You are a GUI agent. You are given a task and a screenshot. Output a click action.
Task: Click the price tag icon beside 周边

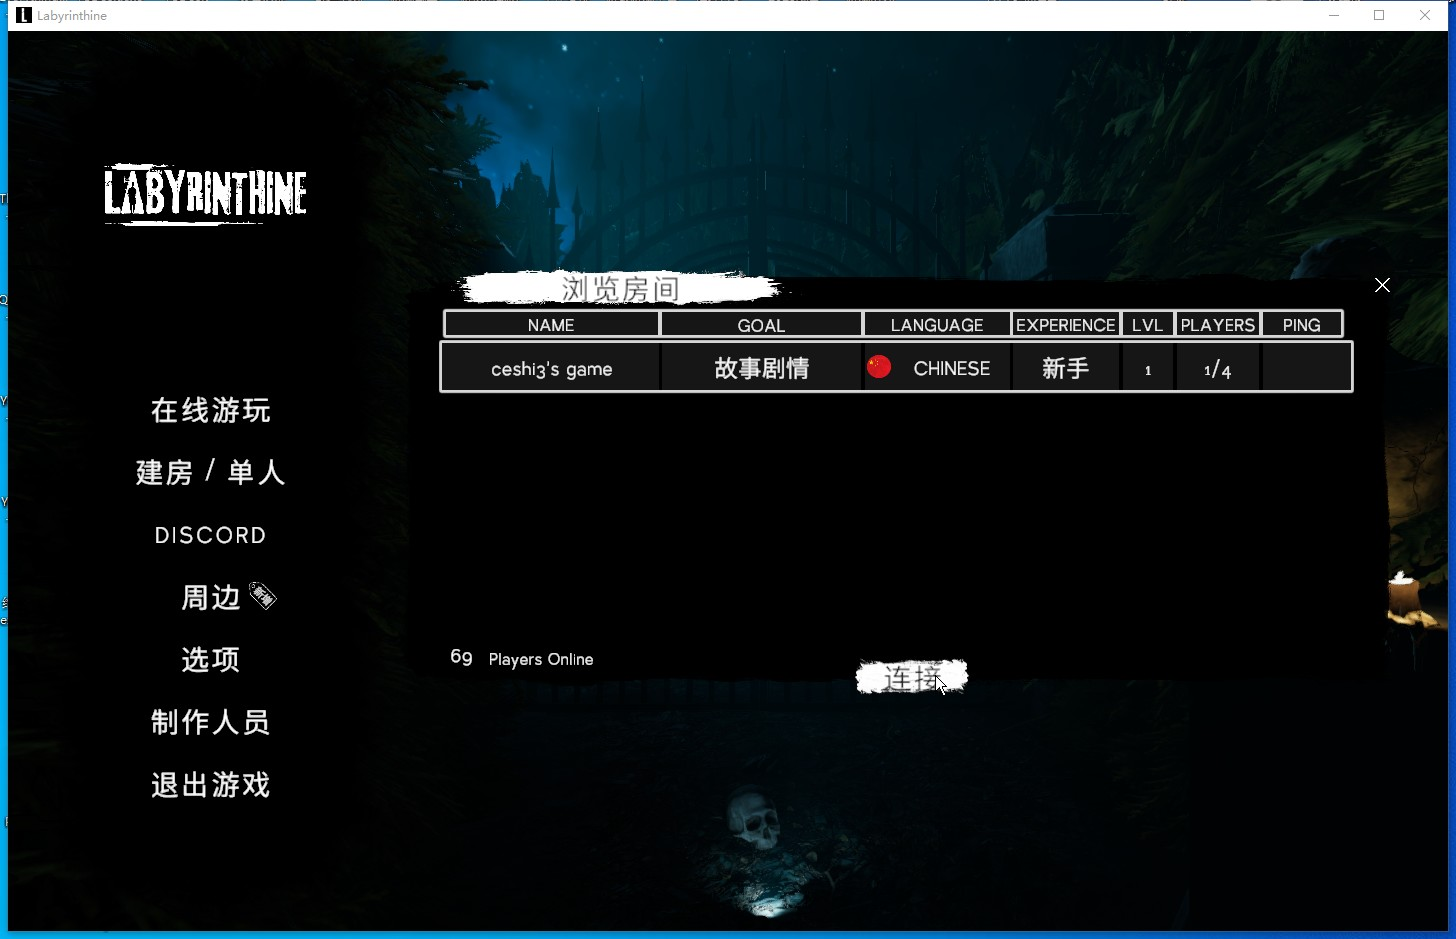coord(262,595)
